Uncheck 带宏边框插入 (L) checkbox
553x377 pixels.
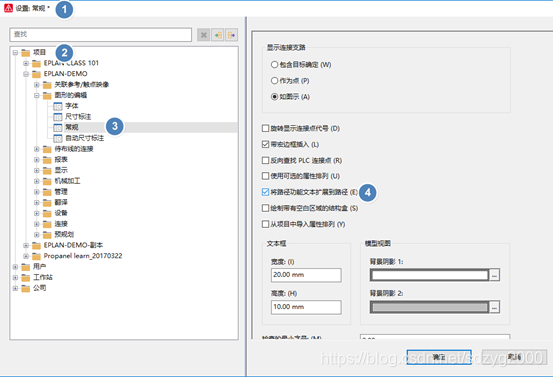266,144
